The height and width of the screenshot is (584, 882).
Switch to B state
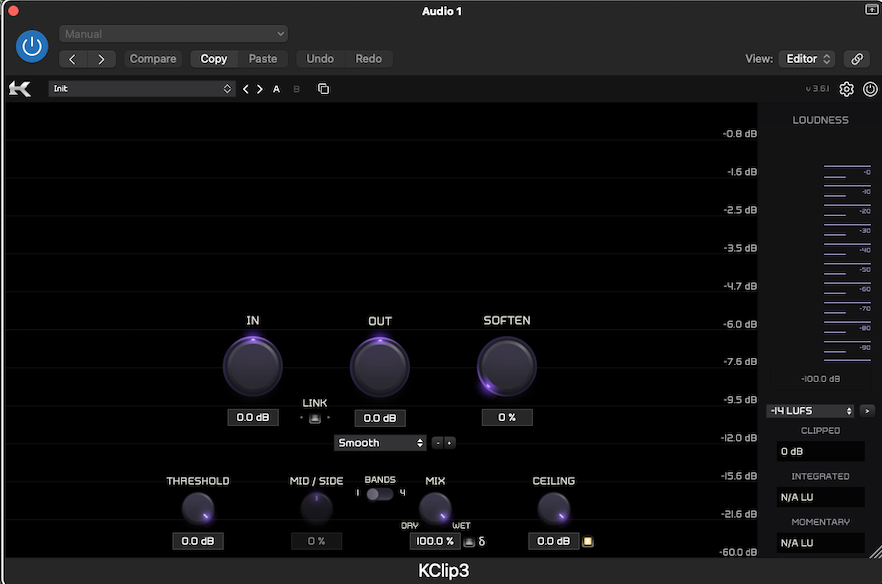click(x=296, y=89)
